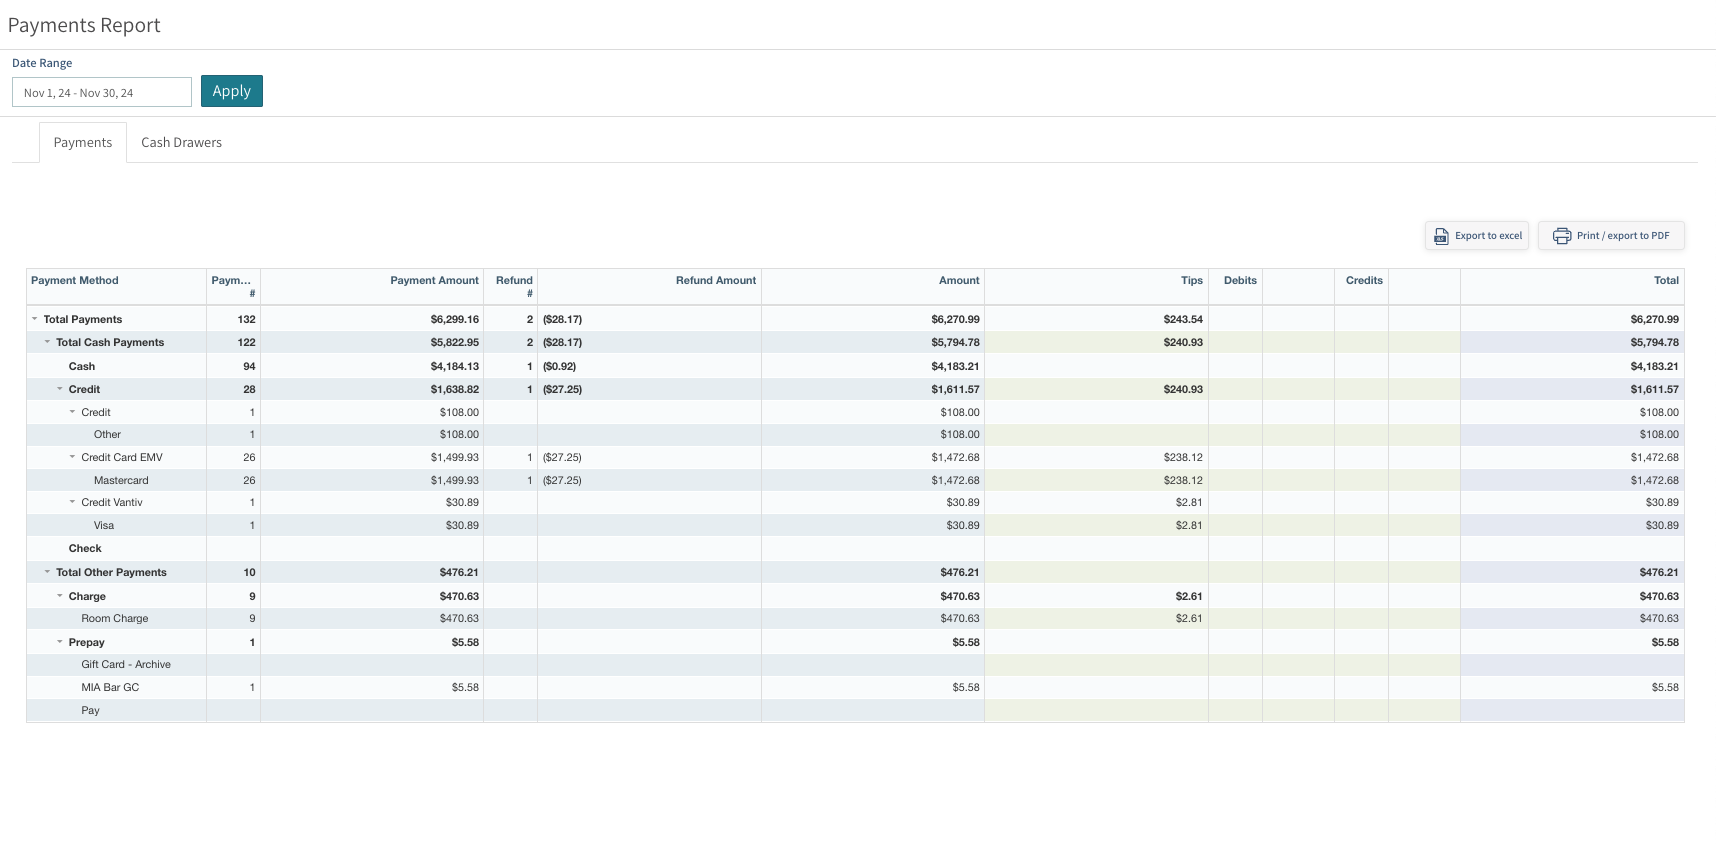Viewport: 1716px width, 848px height.
Task: Collapse the Total Other Payments group
Action: tap(47, 572)
